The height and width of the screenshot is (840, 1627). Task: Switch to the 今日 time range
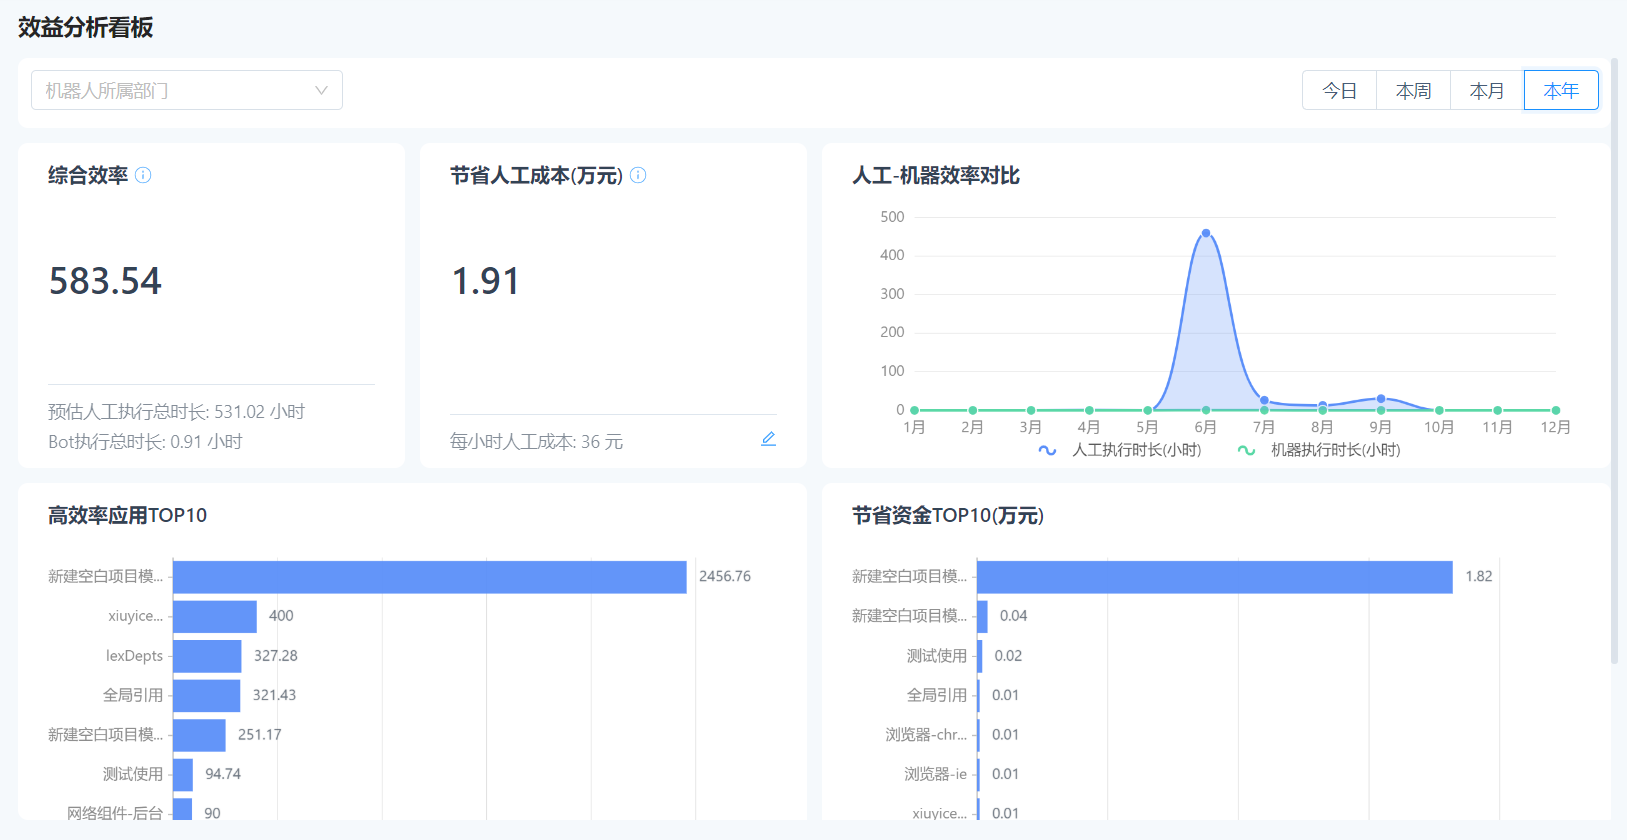coord(1339,90)
